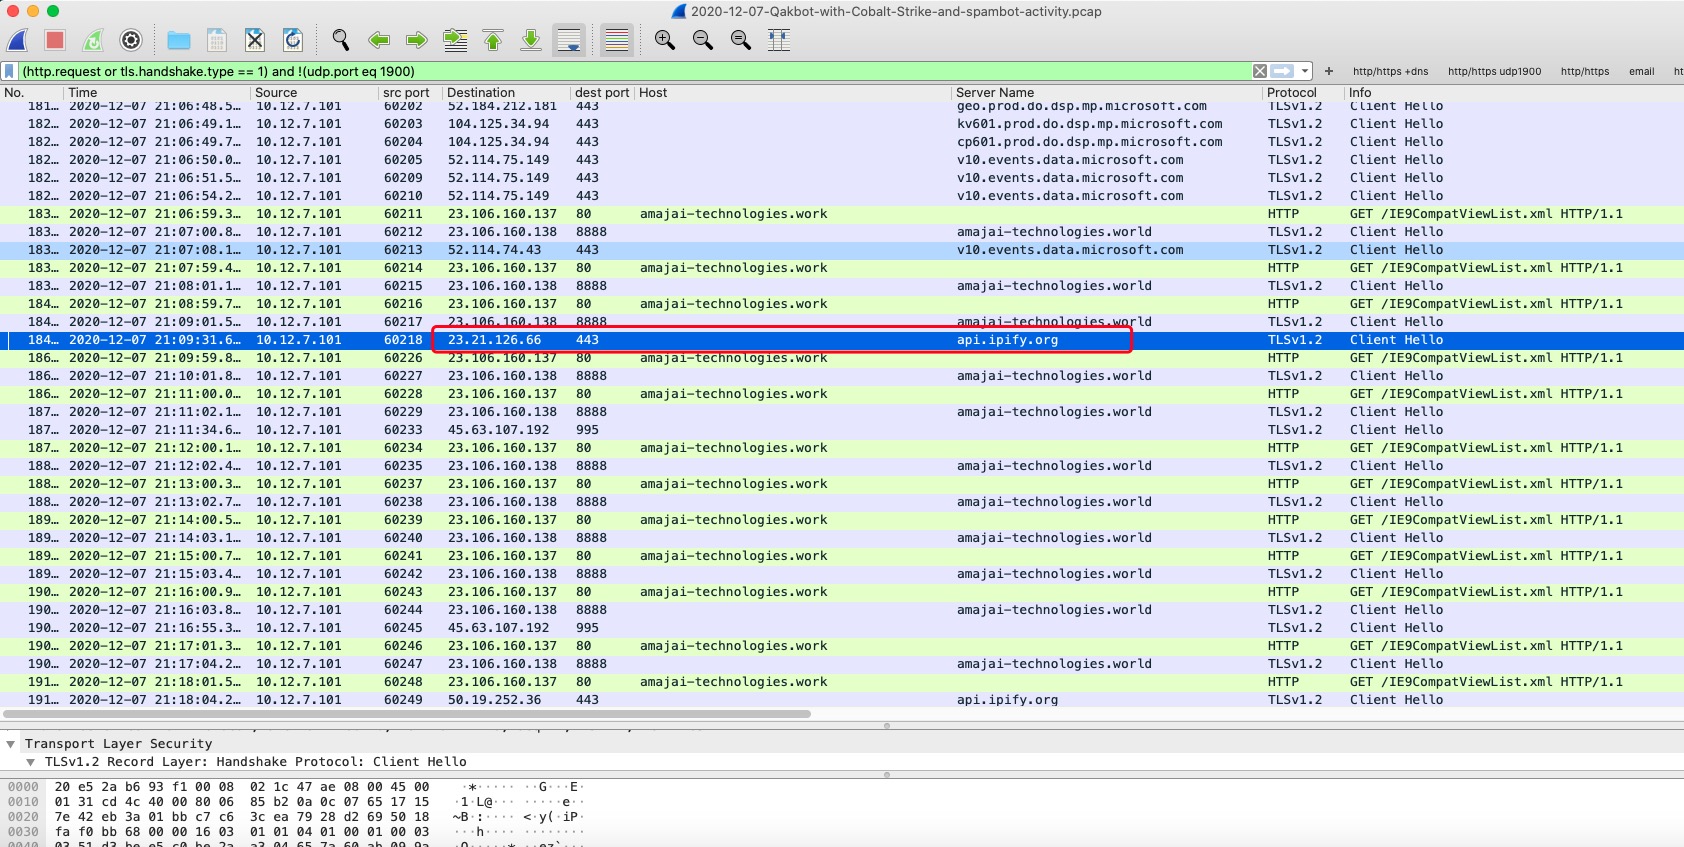Select the packet to 52.114.74.43

pos(842,250)
